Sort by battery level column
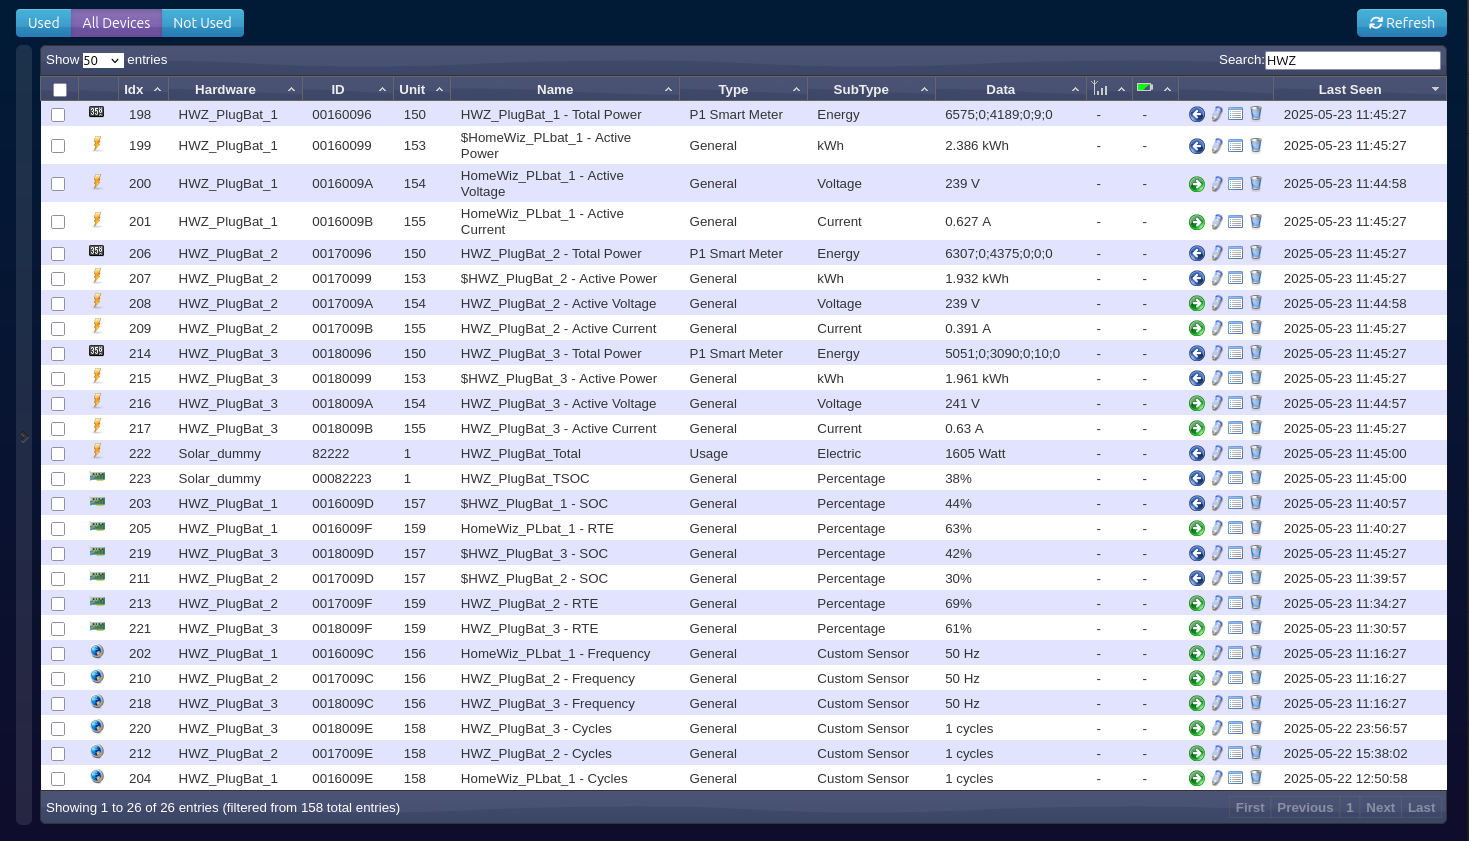This screenshot has height=841, width=1469. coord(1155,89)
